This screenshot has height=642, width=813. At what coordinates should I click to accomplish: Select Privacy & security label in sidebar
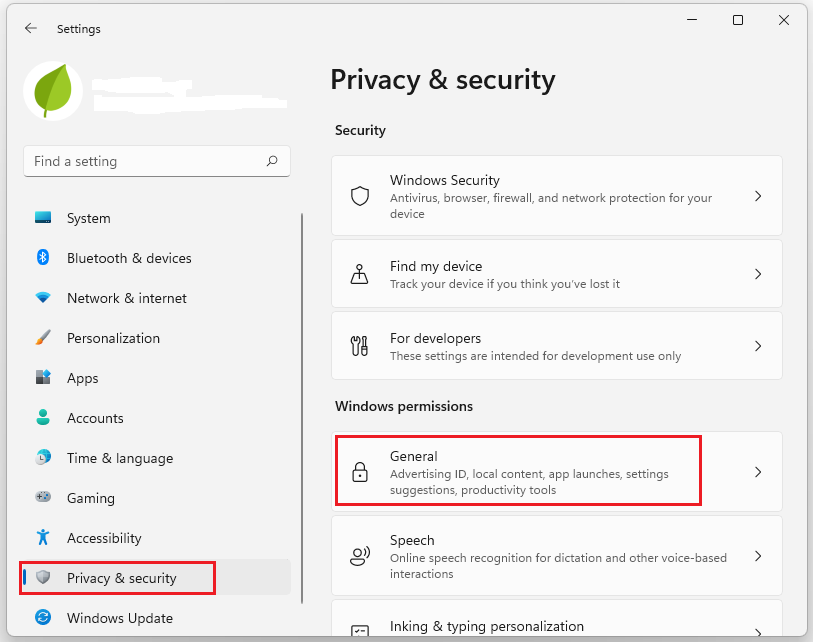[122, 578]
